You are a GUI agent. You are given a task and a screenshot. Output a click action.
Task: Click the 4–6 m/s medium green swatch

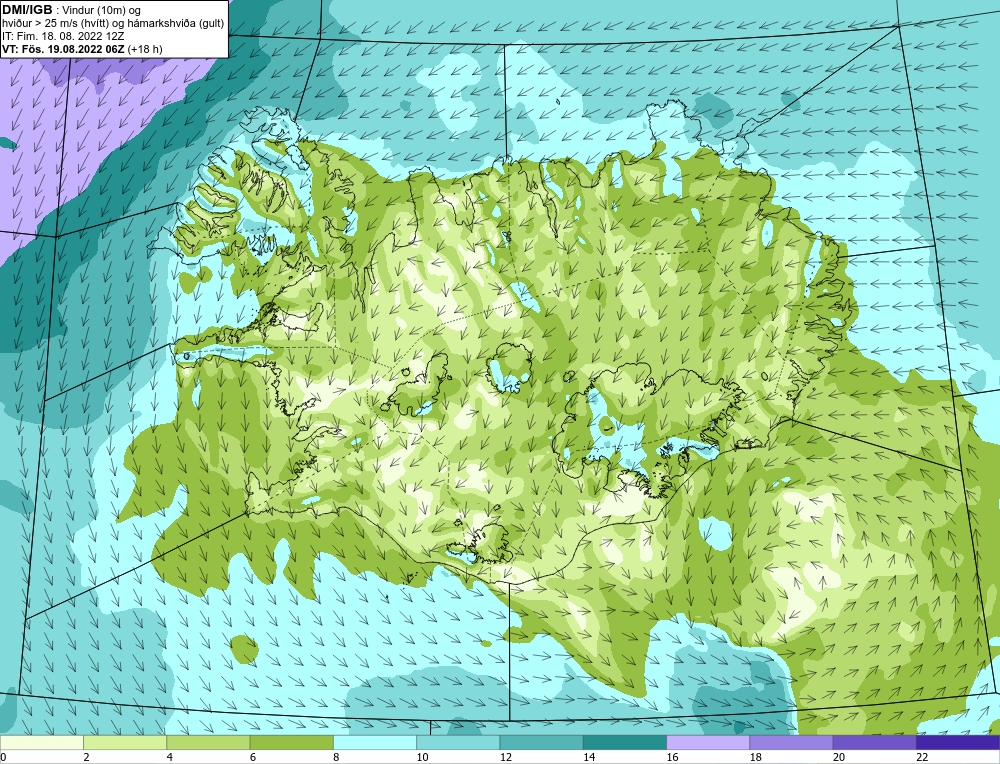(x=209, y=742)
